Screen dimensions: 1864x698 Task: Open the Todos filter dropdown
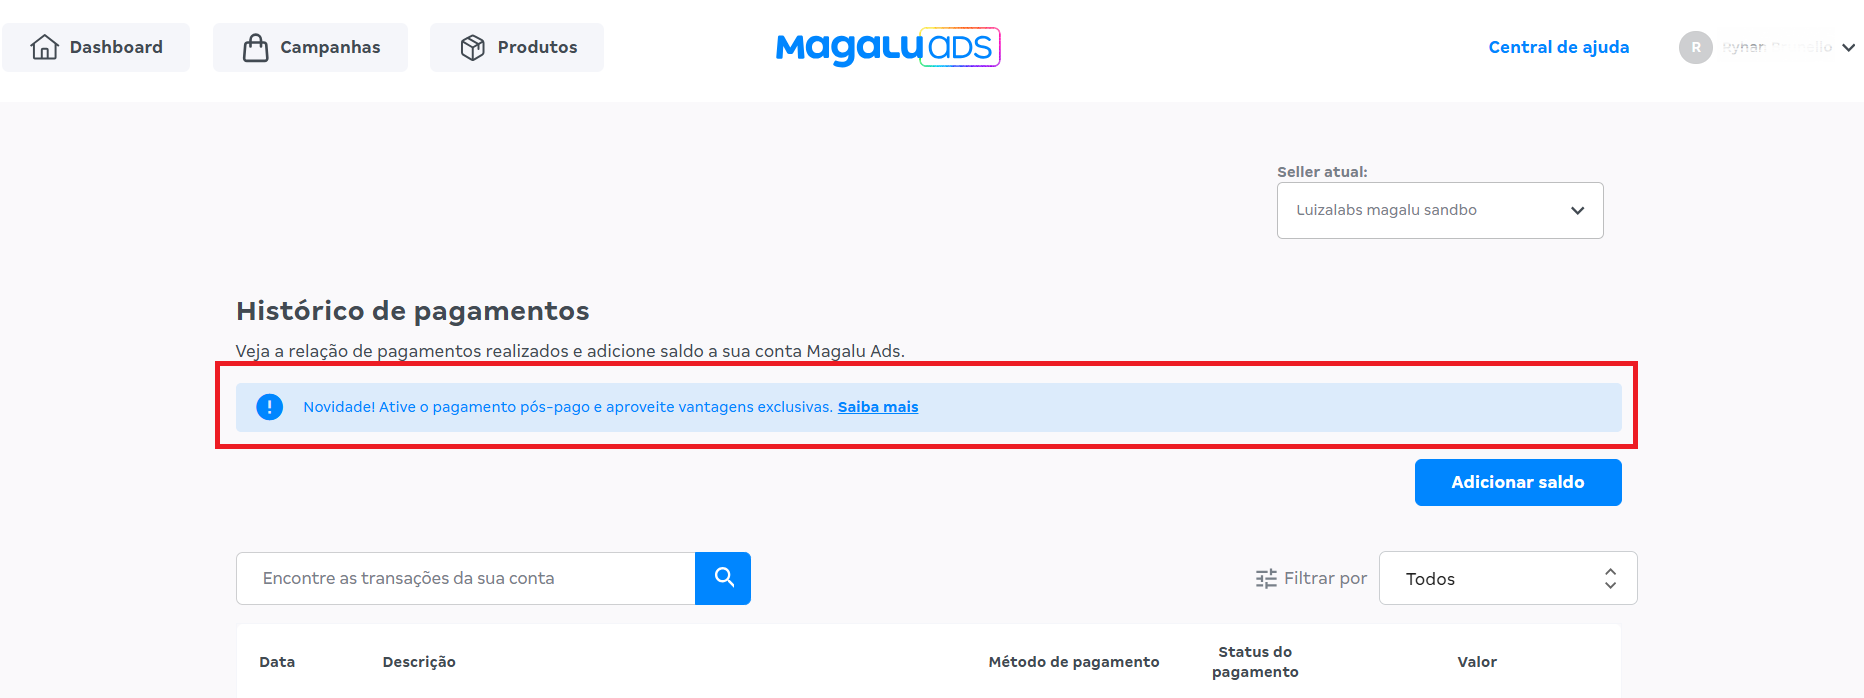coord(1508,578)
